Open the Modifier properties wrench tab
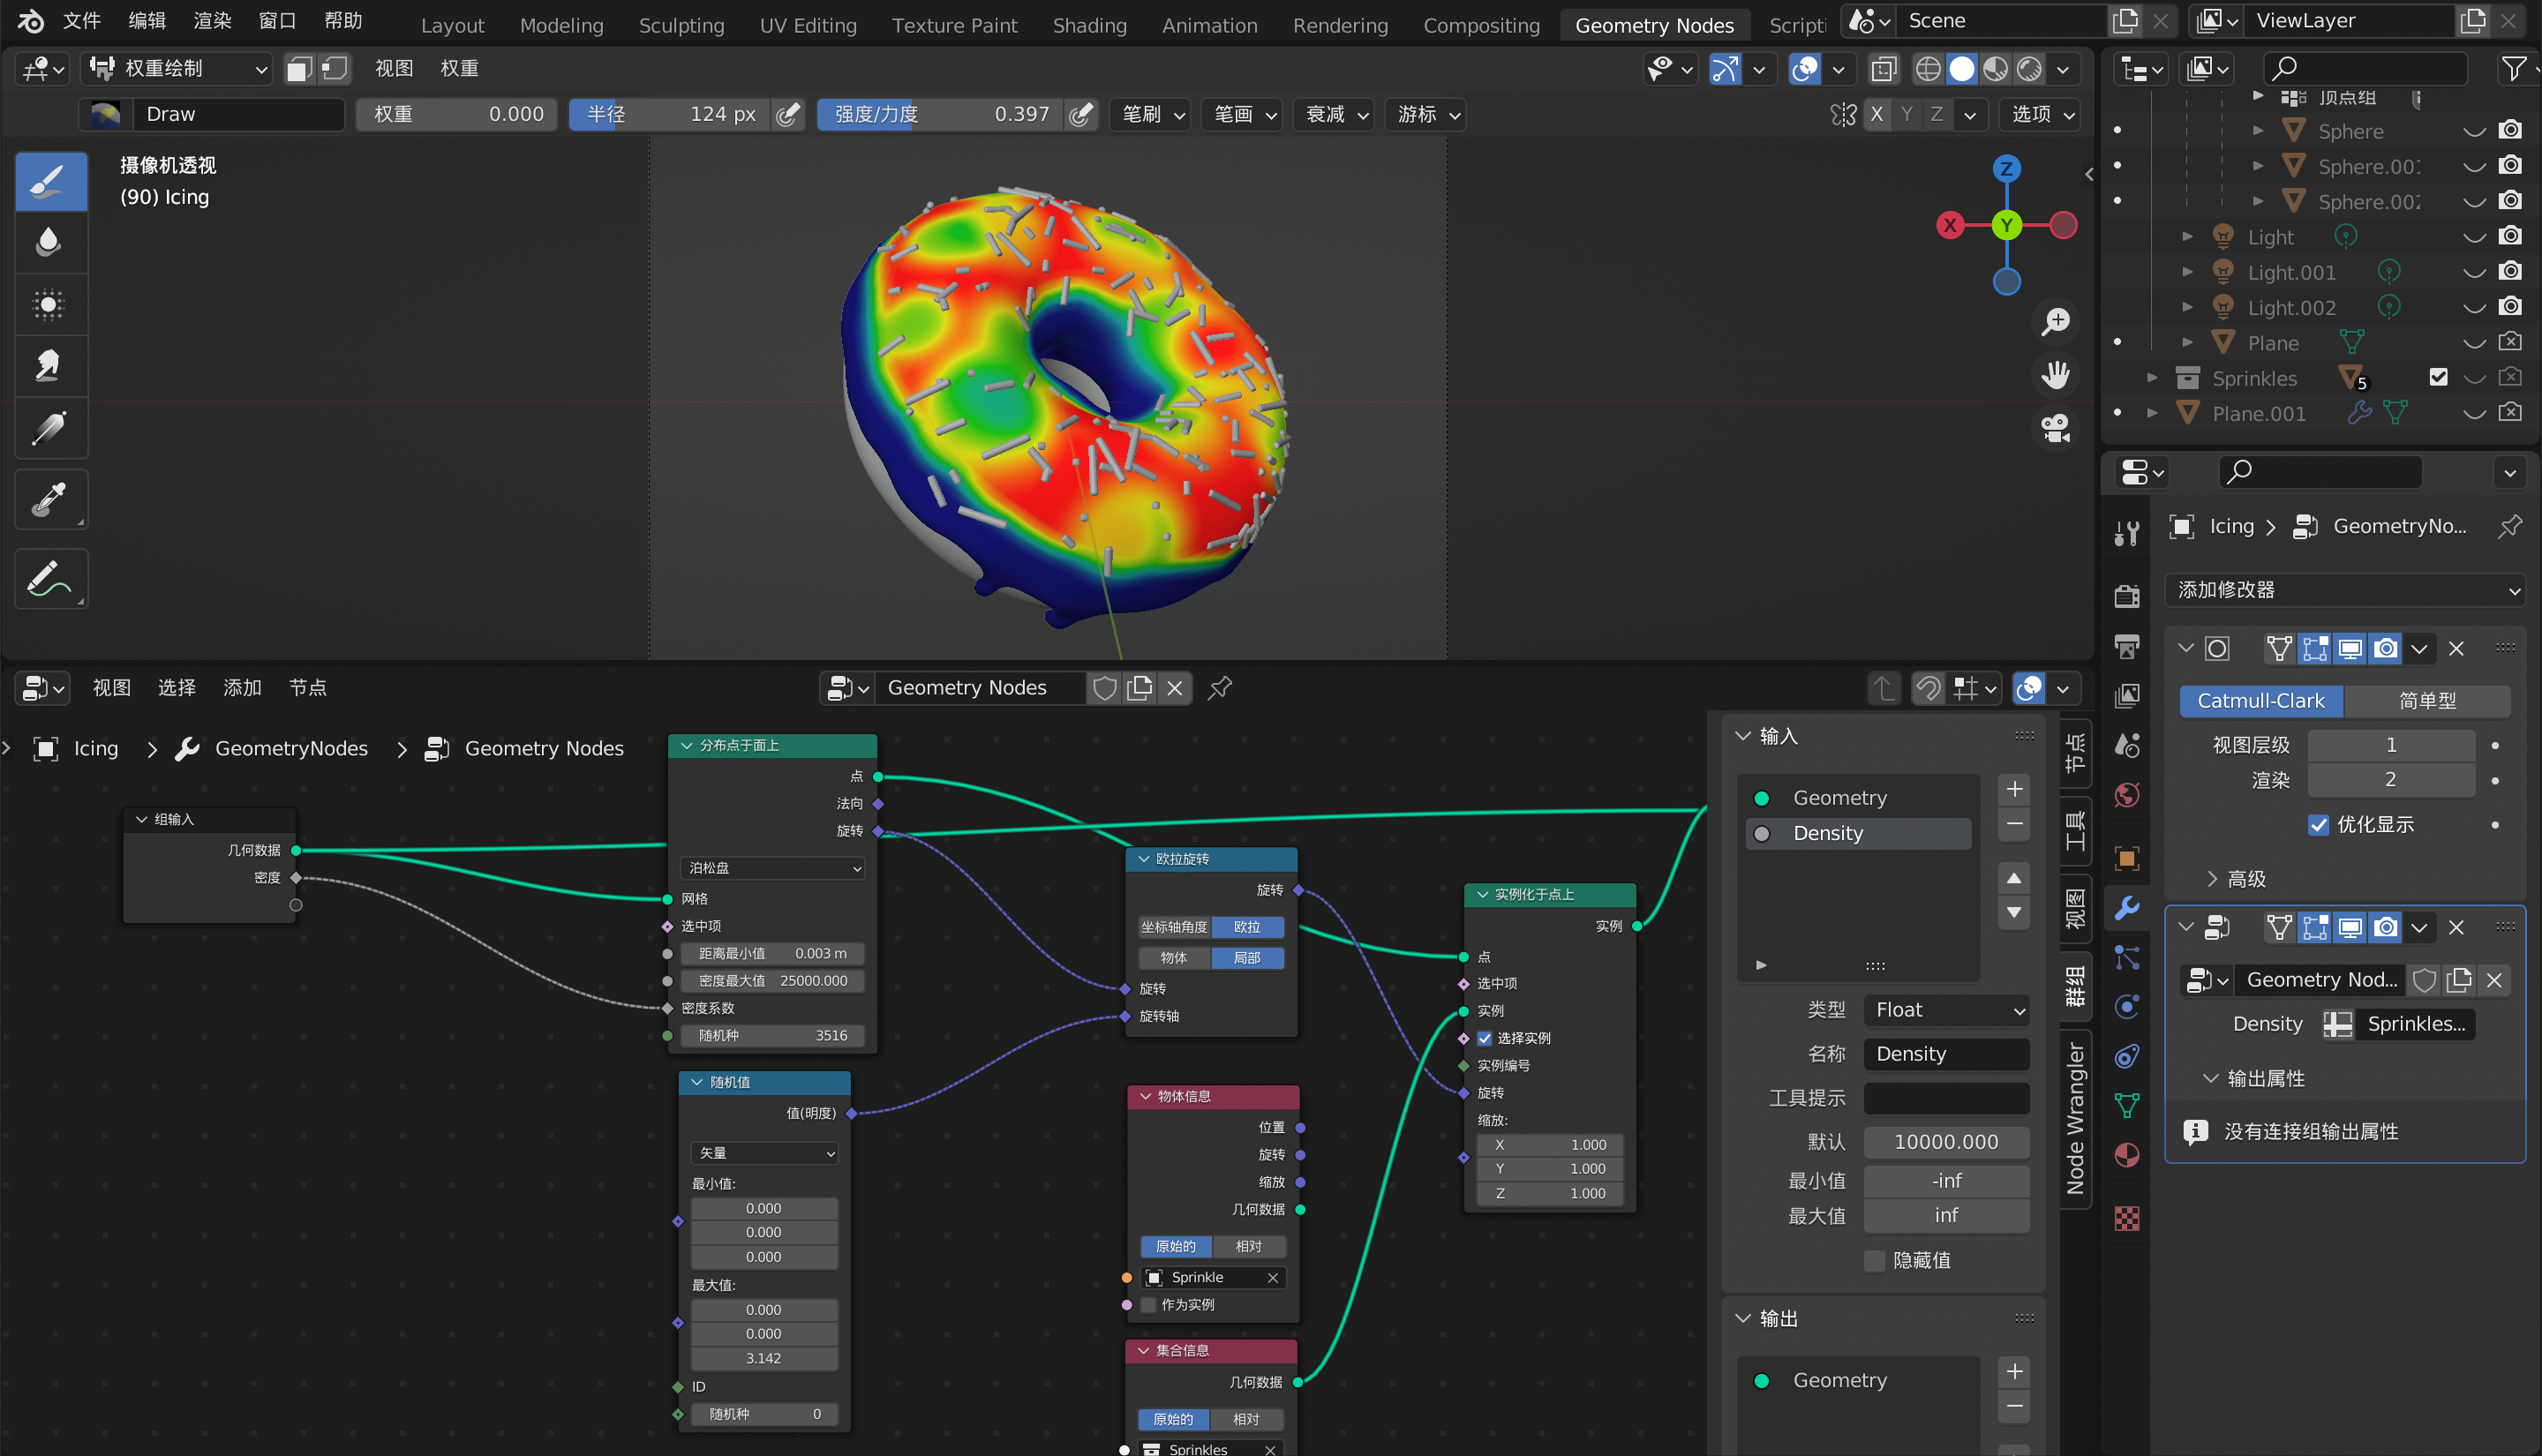 [2127, 907]
